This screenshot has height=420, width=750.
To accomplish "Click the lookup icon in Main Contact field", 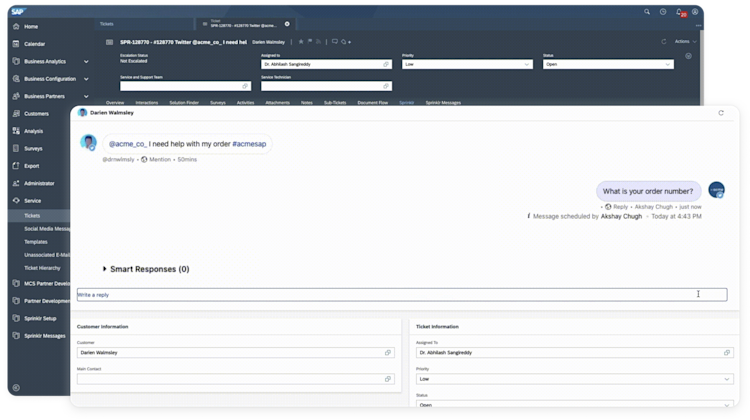I will tap(388, 379).
